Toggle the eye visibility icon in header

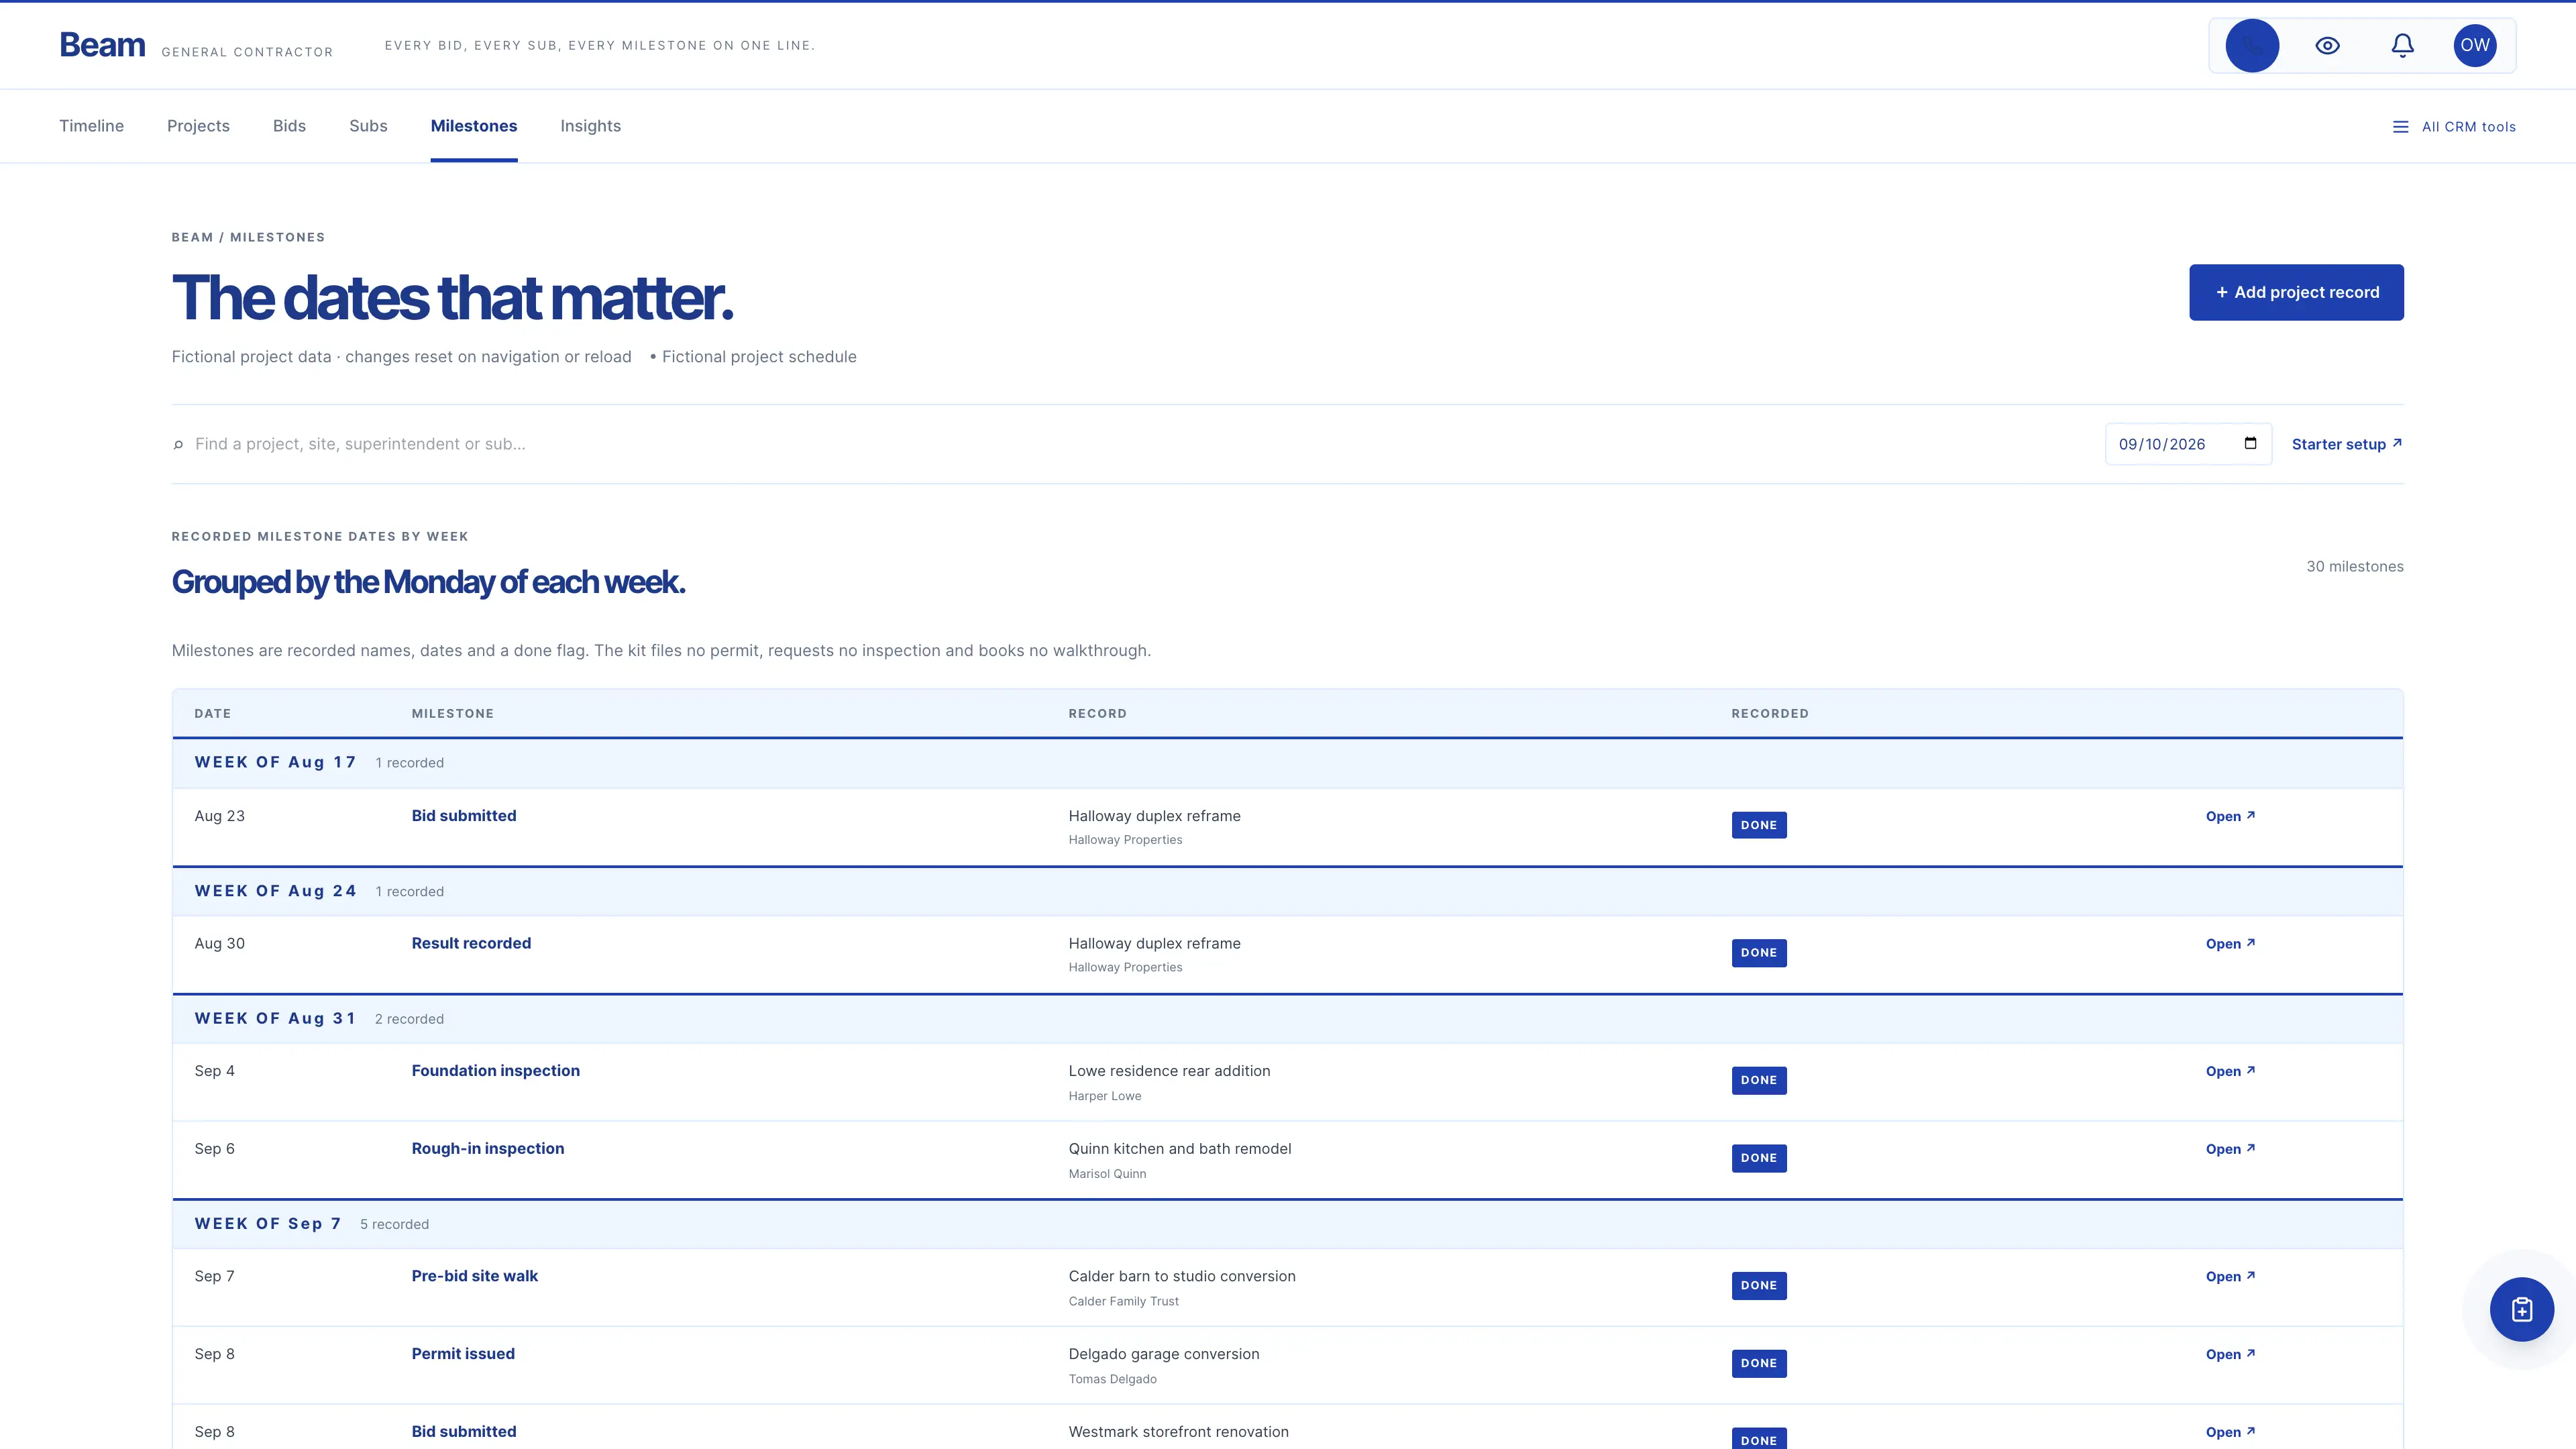(x=2327, y=45)
